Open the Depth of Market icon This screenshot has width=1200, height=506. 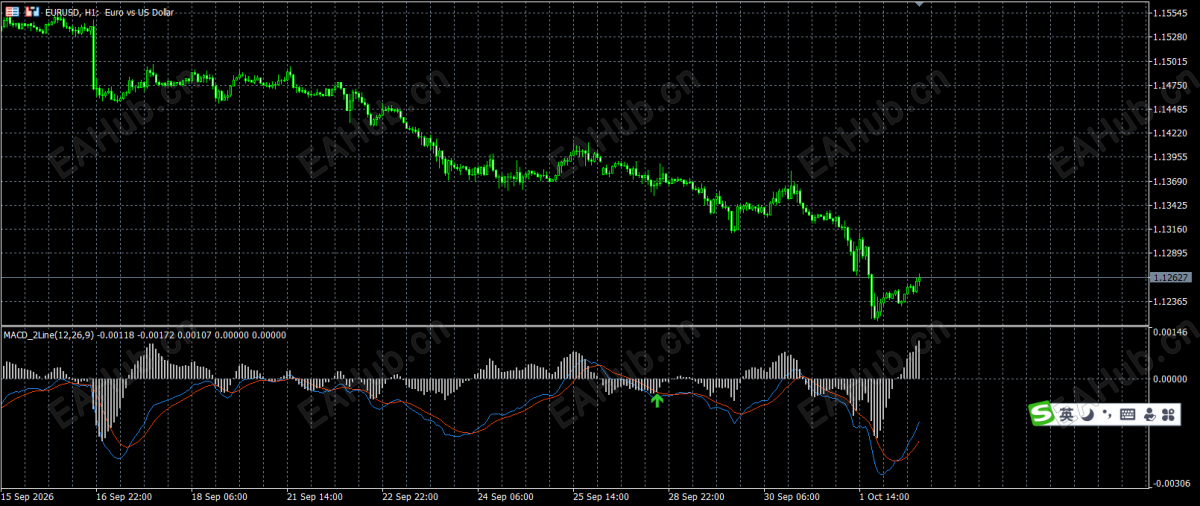(x=10, y=11)
